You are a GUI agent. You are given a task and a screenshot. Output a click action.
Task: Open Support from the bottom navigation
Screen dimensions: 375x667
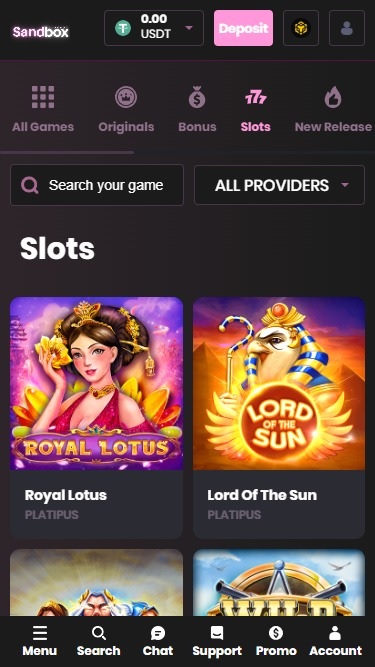[x=217, y=641]
